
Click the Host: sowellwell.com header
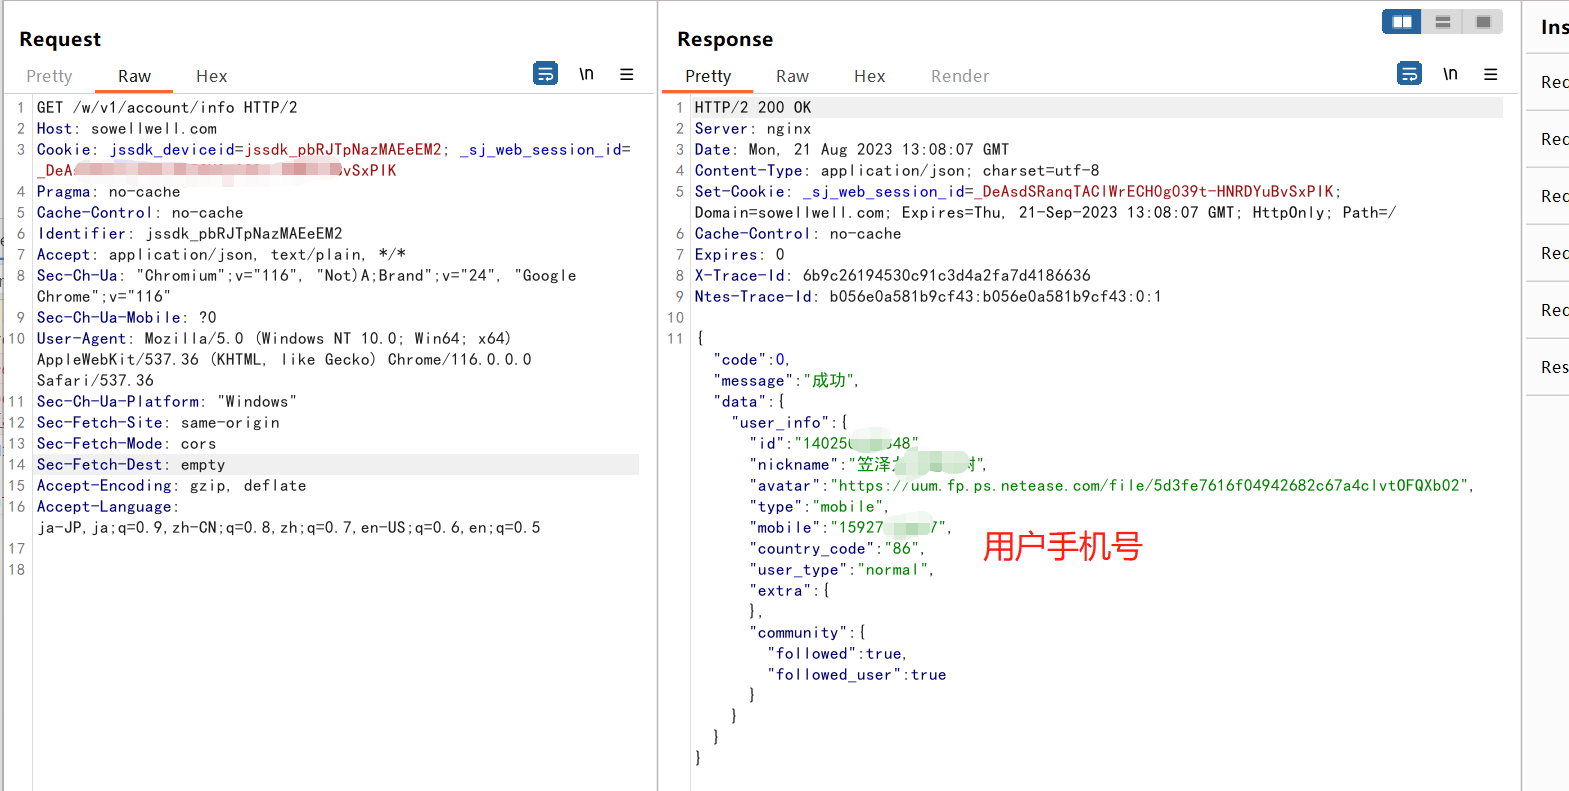coord(127,128)
